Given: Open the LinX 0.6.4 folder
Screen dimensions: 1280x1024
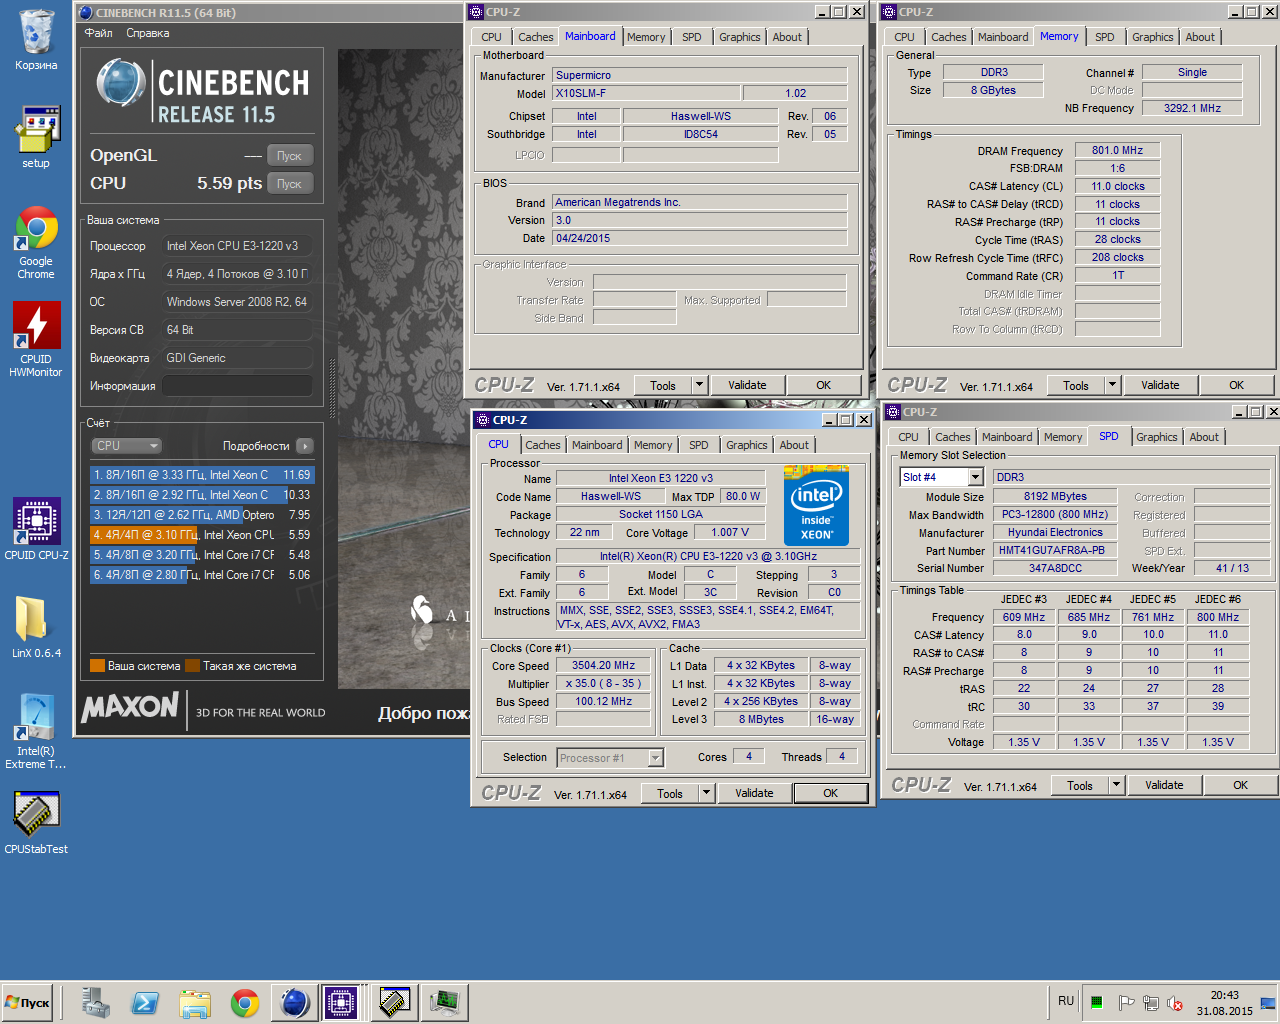Looking at the screenshot, I should click(x=36, y=627).
